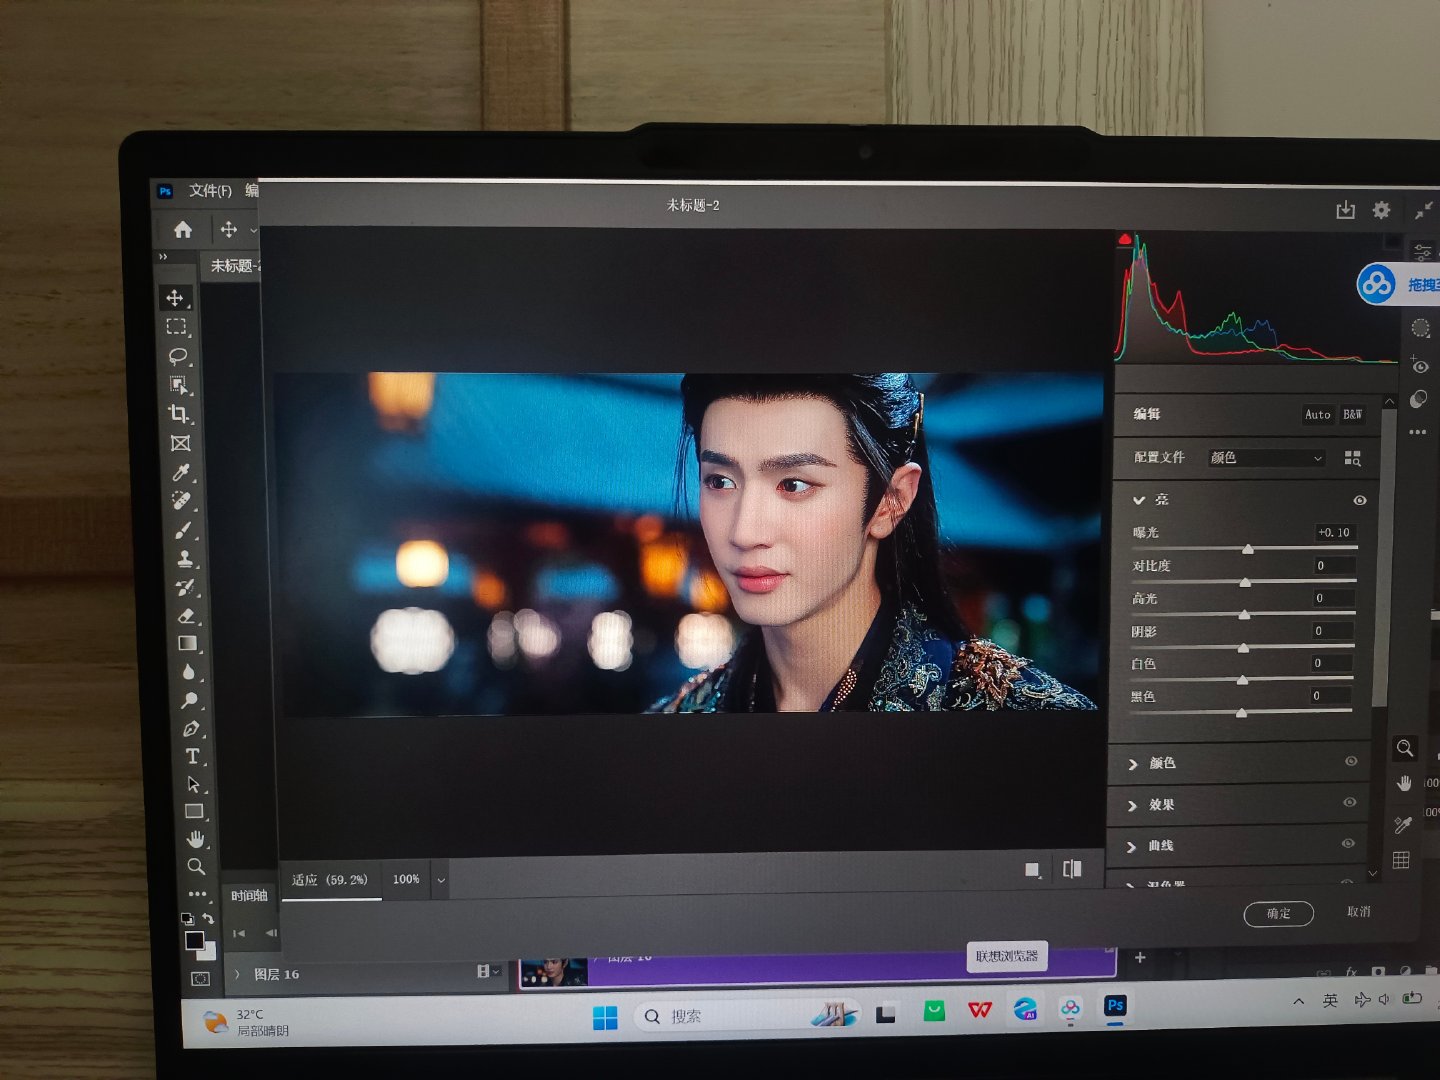The image size is (1440, 1080).
Task: Expand the 图层 16 timeline track
Action: [x=237, y=973]
